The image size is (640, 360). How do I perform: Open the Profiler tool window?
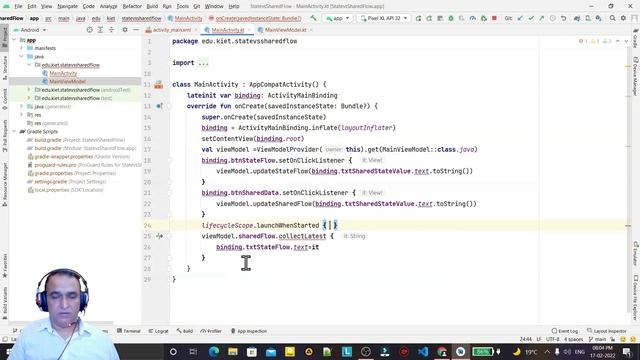(x=211, y=331)
